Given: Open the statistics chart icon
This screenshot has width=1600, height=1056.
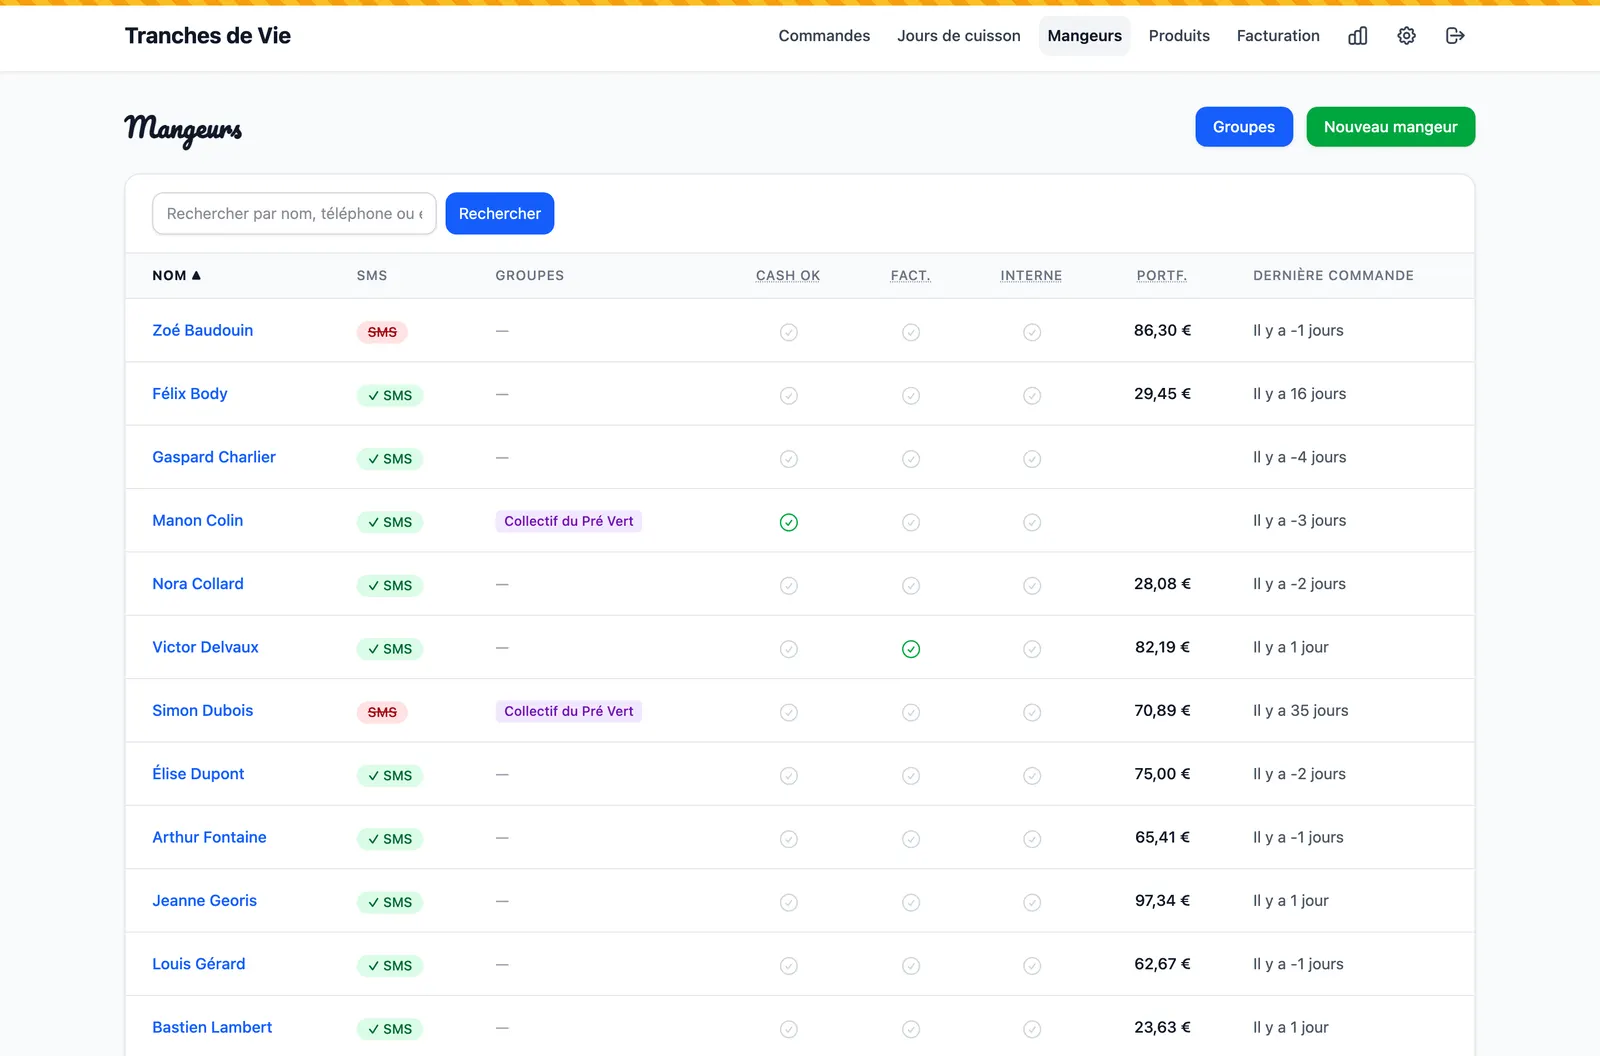Looking at the screenshot, I should [1357, 36].
